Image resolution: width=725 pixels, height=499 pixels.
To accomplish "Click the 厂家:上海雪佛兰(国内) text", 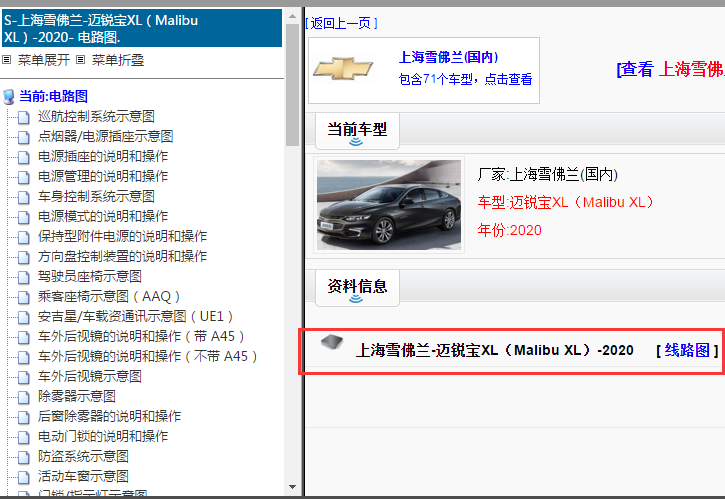I will [x=547, y=174].
